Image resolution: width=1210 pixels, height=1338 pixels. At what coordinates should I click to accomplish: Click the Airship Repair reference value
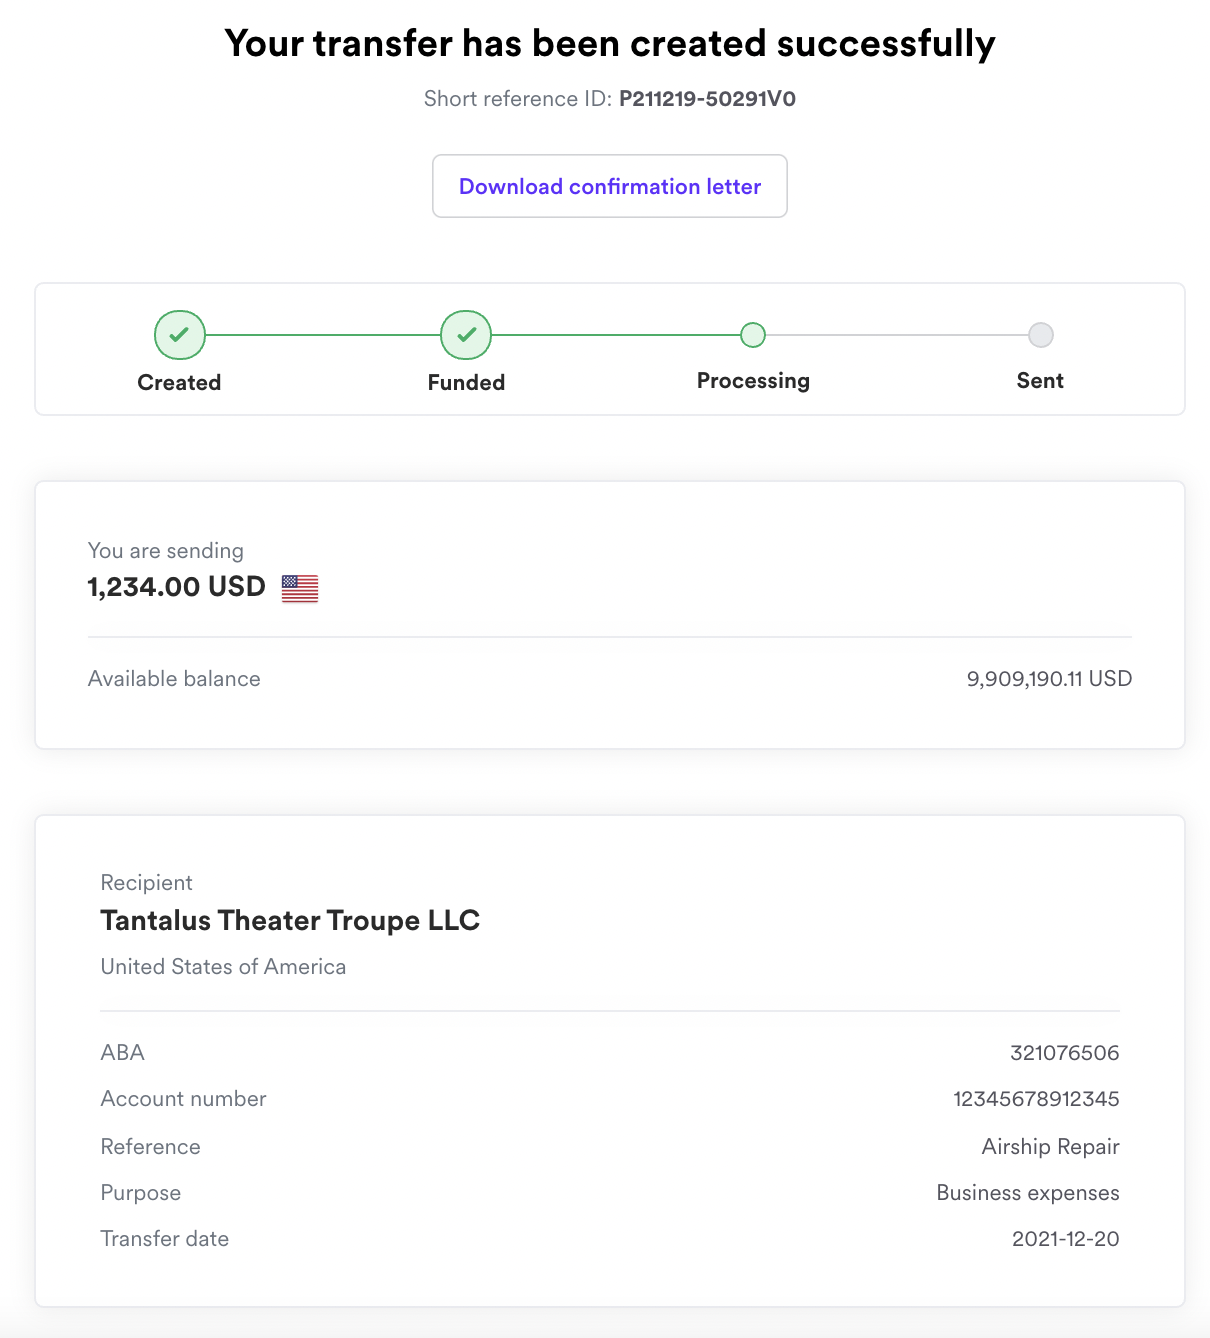pos(1050,1147)
